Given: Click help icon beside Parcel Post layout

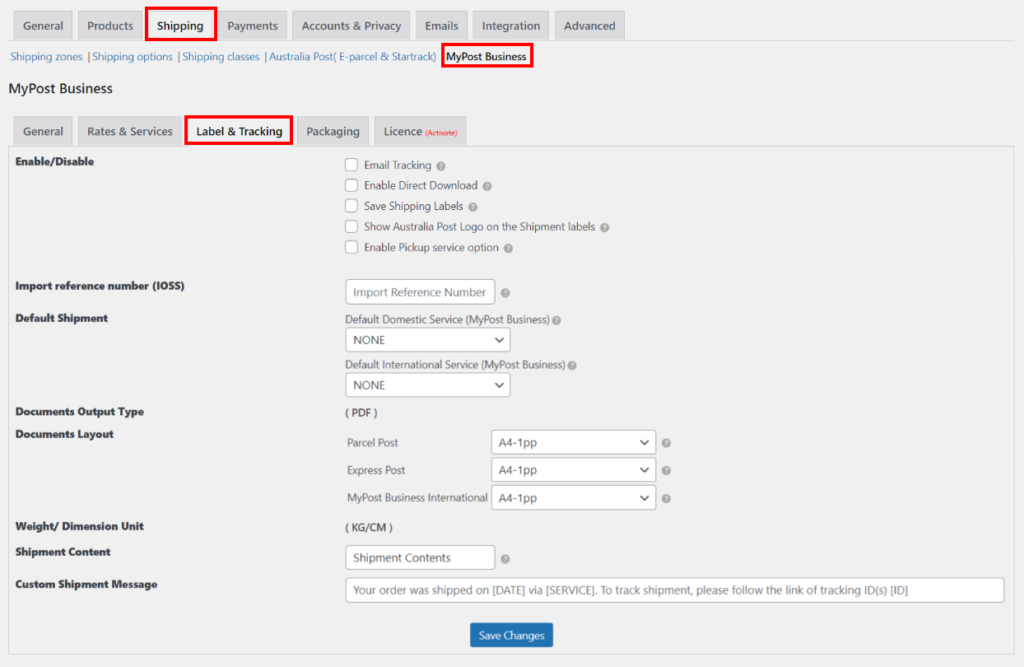Looking at the screenshot, I should point(666,443).
